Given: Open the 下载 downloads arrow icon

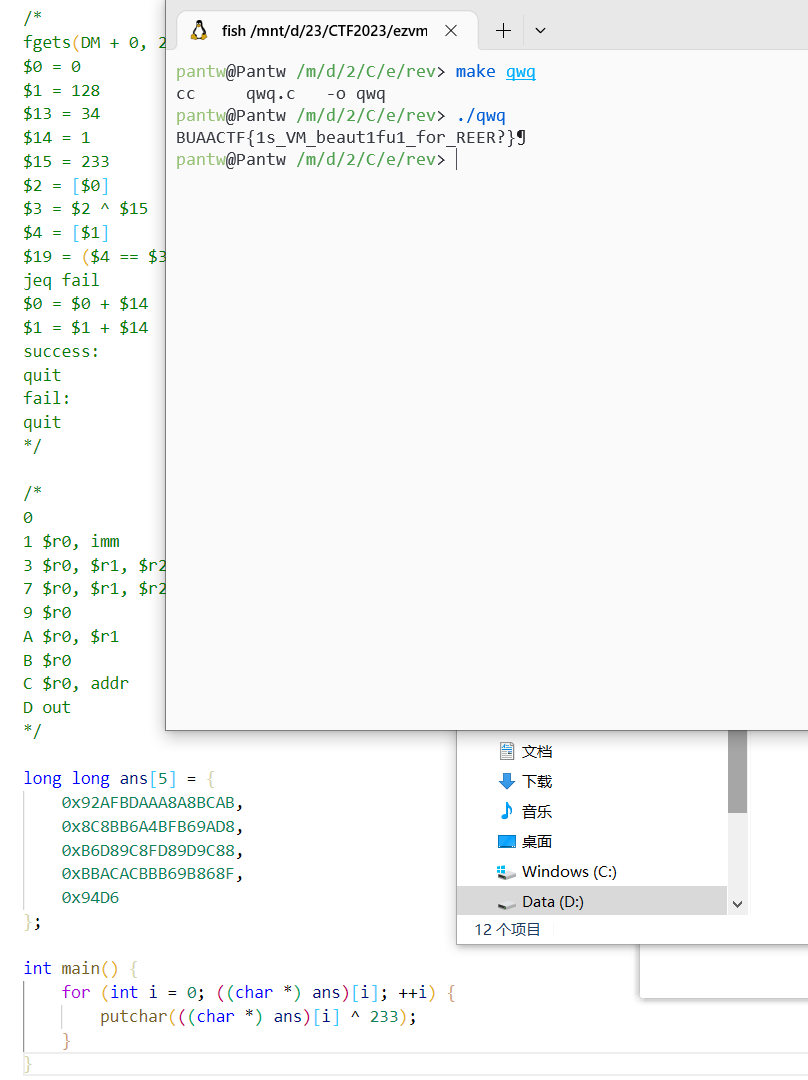Looking at the screenshot, I should 506,781.
